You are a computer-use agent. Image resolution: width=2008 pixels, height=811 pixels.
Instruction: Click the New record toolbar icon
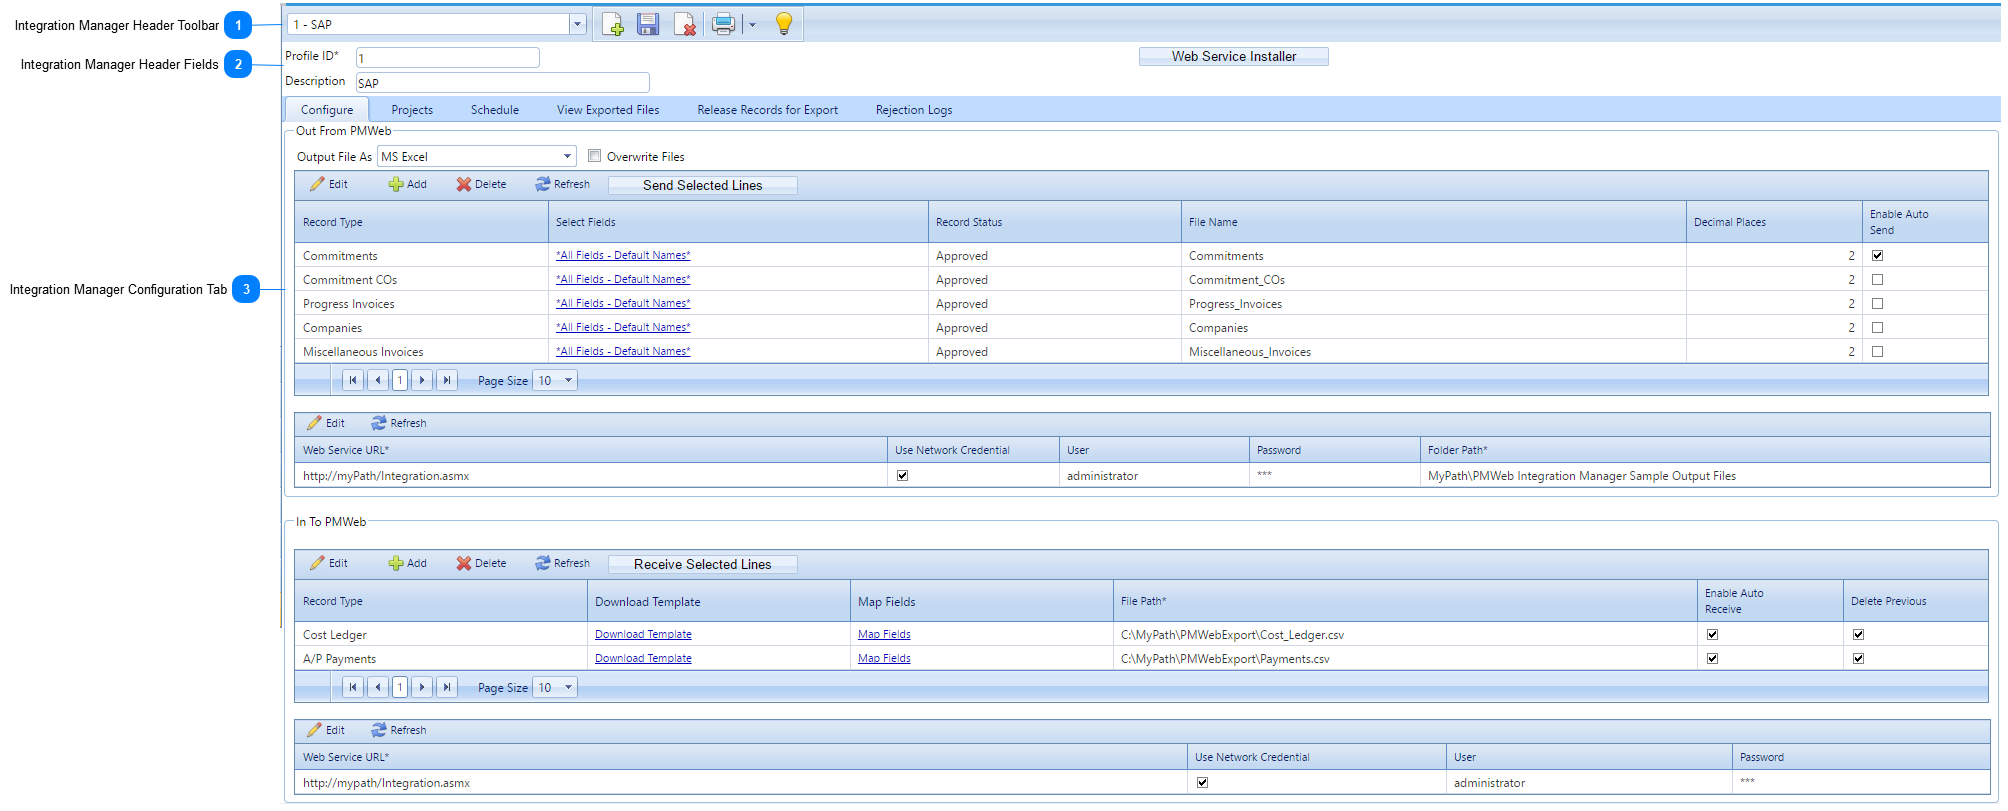coord(613,24)
